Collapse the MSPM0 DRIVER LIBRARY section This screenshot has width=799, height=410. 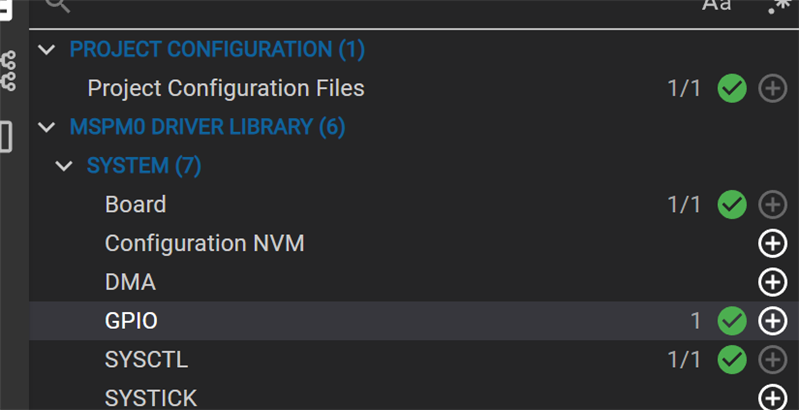[46, 127]
